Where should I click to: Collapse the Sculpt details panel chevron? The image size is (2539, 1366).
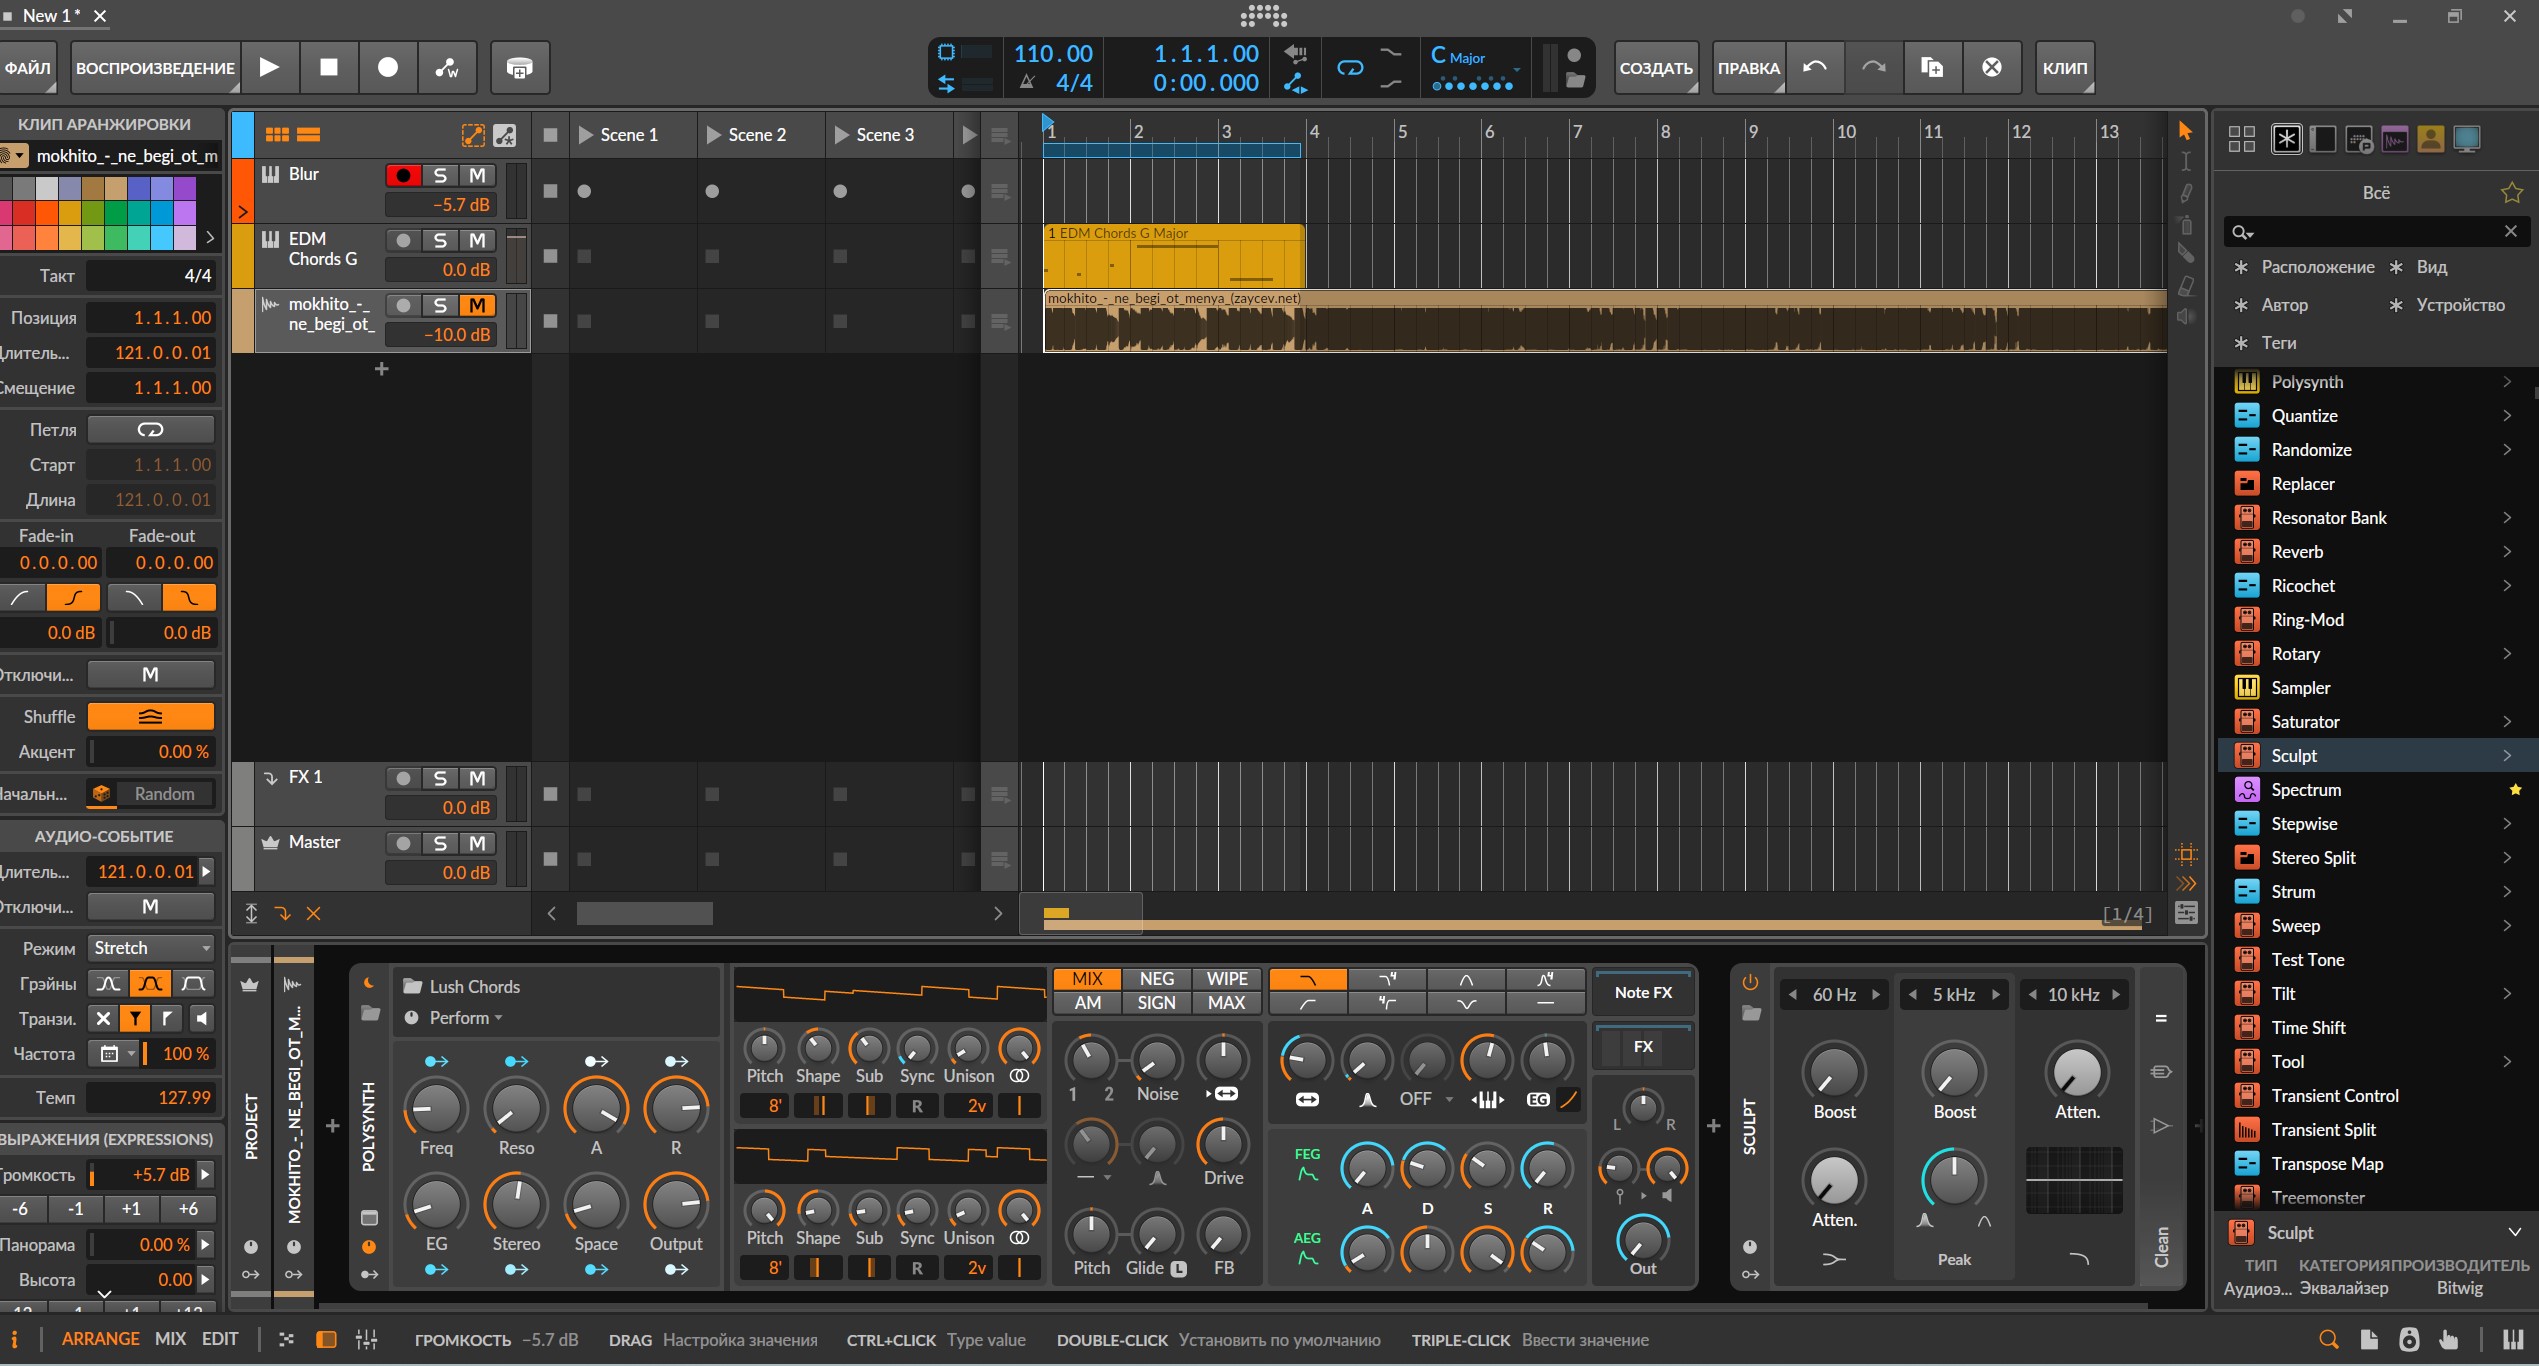point(2514,1232)
